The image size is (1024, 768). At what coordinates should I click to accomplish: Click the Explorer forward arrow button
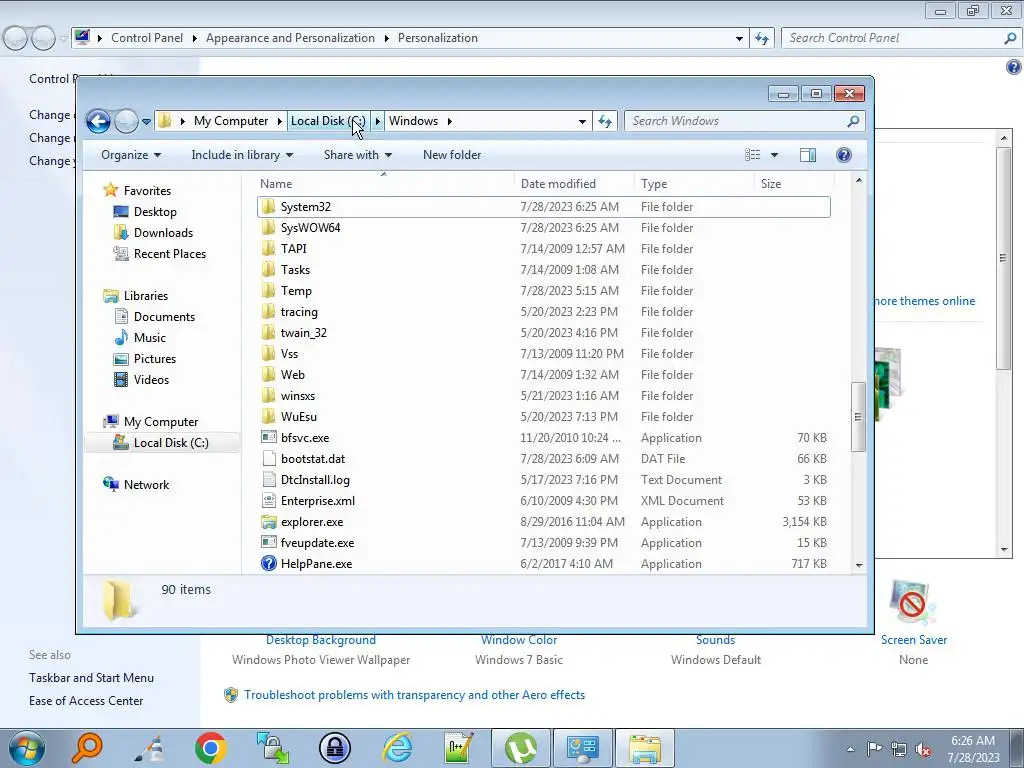126,121
